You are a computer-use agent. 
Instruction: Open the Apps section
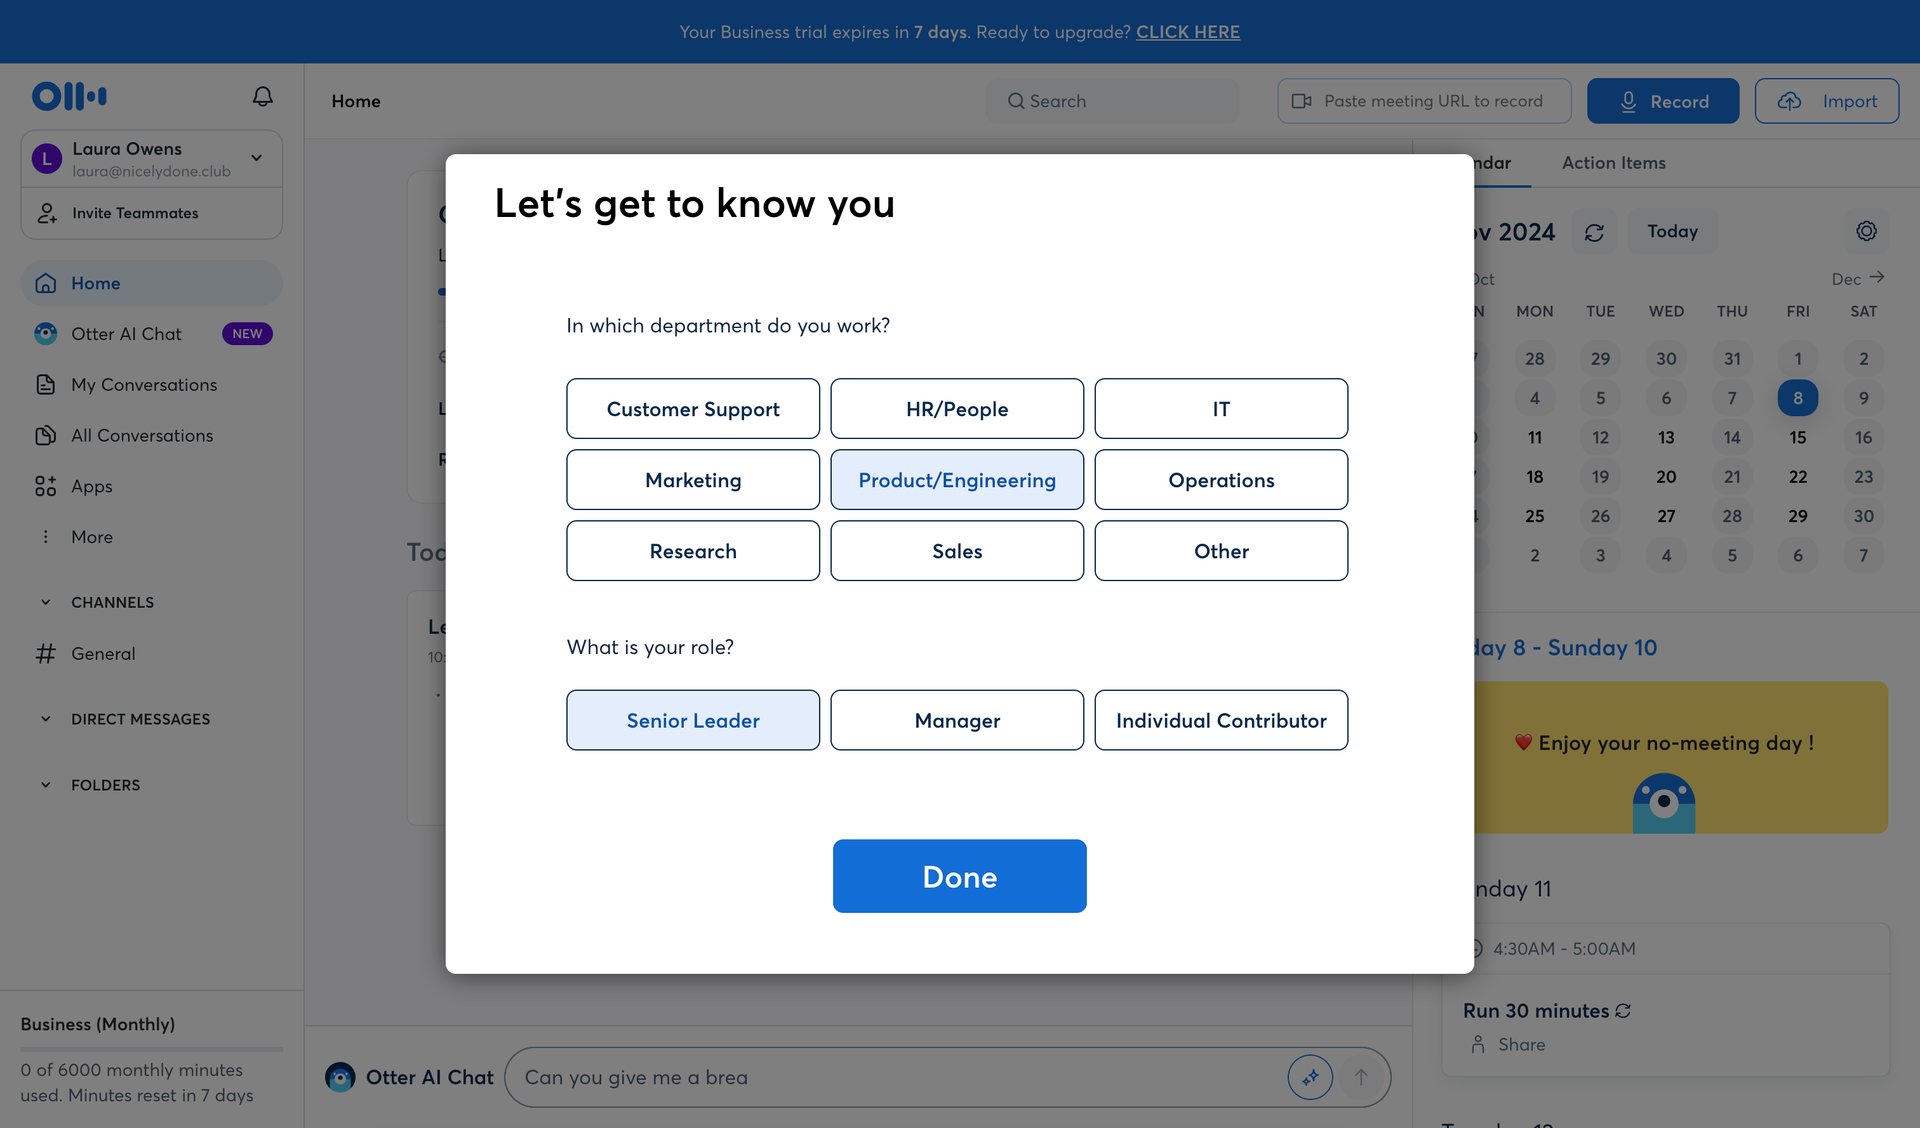point(91,486)
